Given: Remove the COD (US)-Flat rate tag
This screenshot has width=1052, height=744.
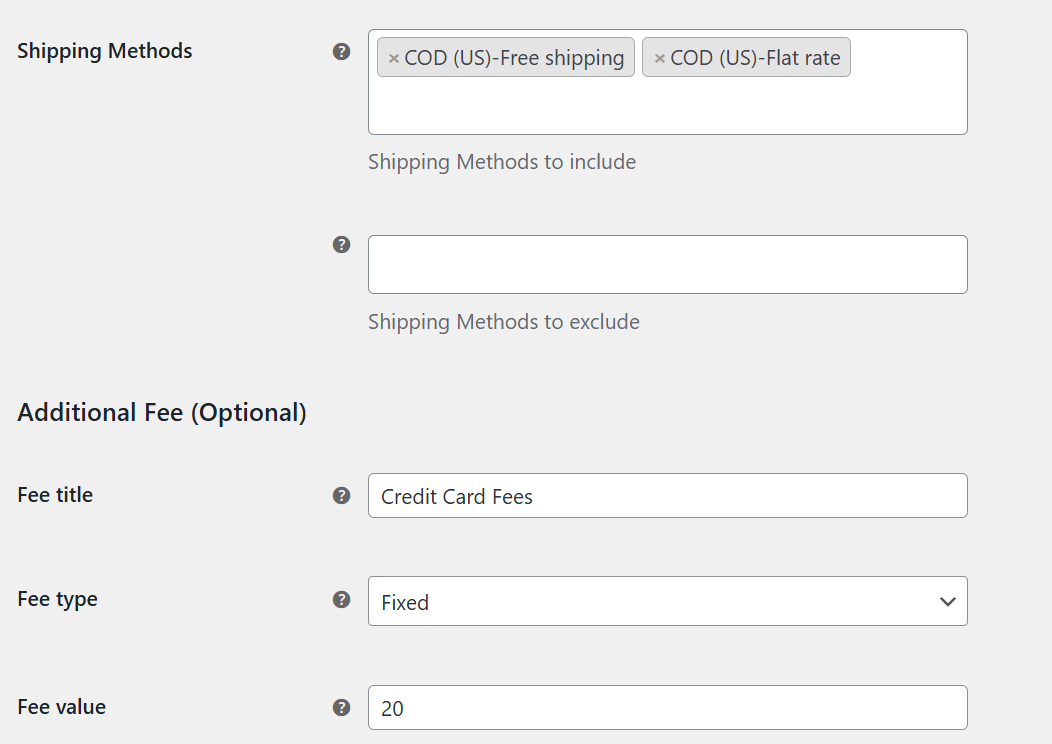Looking at the screenshot, I should [x=659, y=57].
